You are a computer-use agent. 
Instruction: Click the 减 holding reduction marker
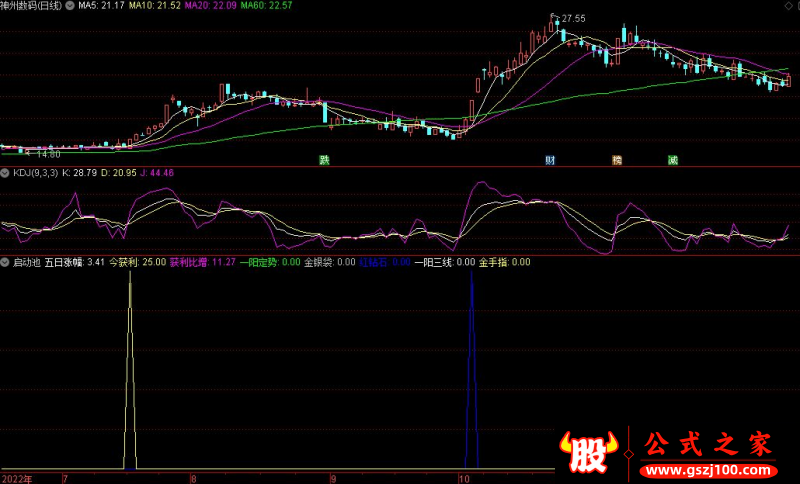[673, 160]
